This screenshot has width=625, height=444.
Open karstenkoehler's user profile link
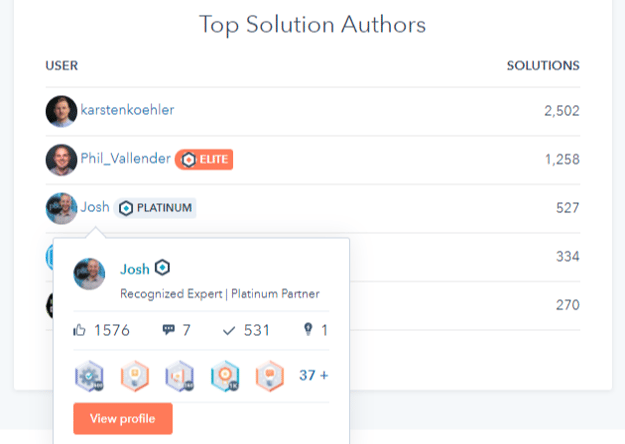pos(127,110)
